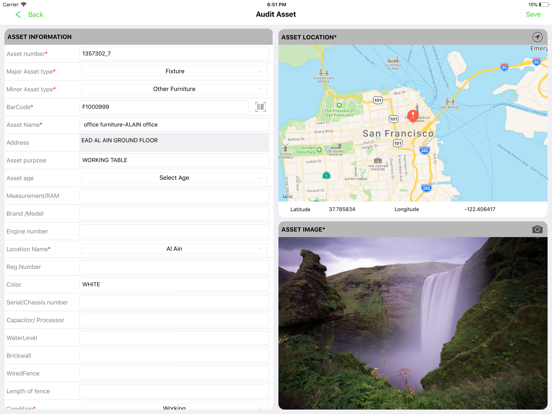552x414 pixels.
Task: Tap the Golden Gate Park marker on map
Action: 319,150
